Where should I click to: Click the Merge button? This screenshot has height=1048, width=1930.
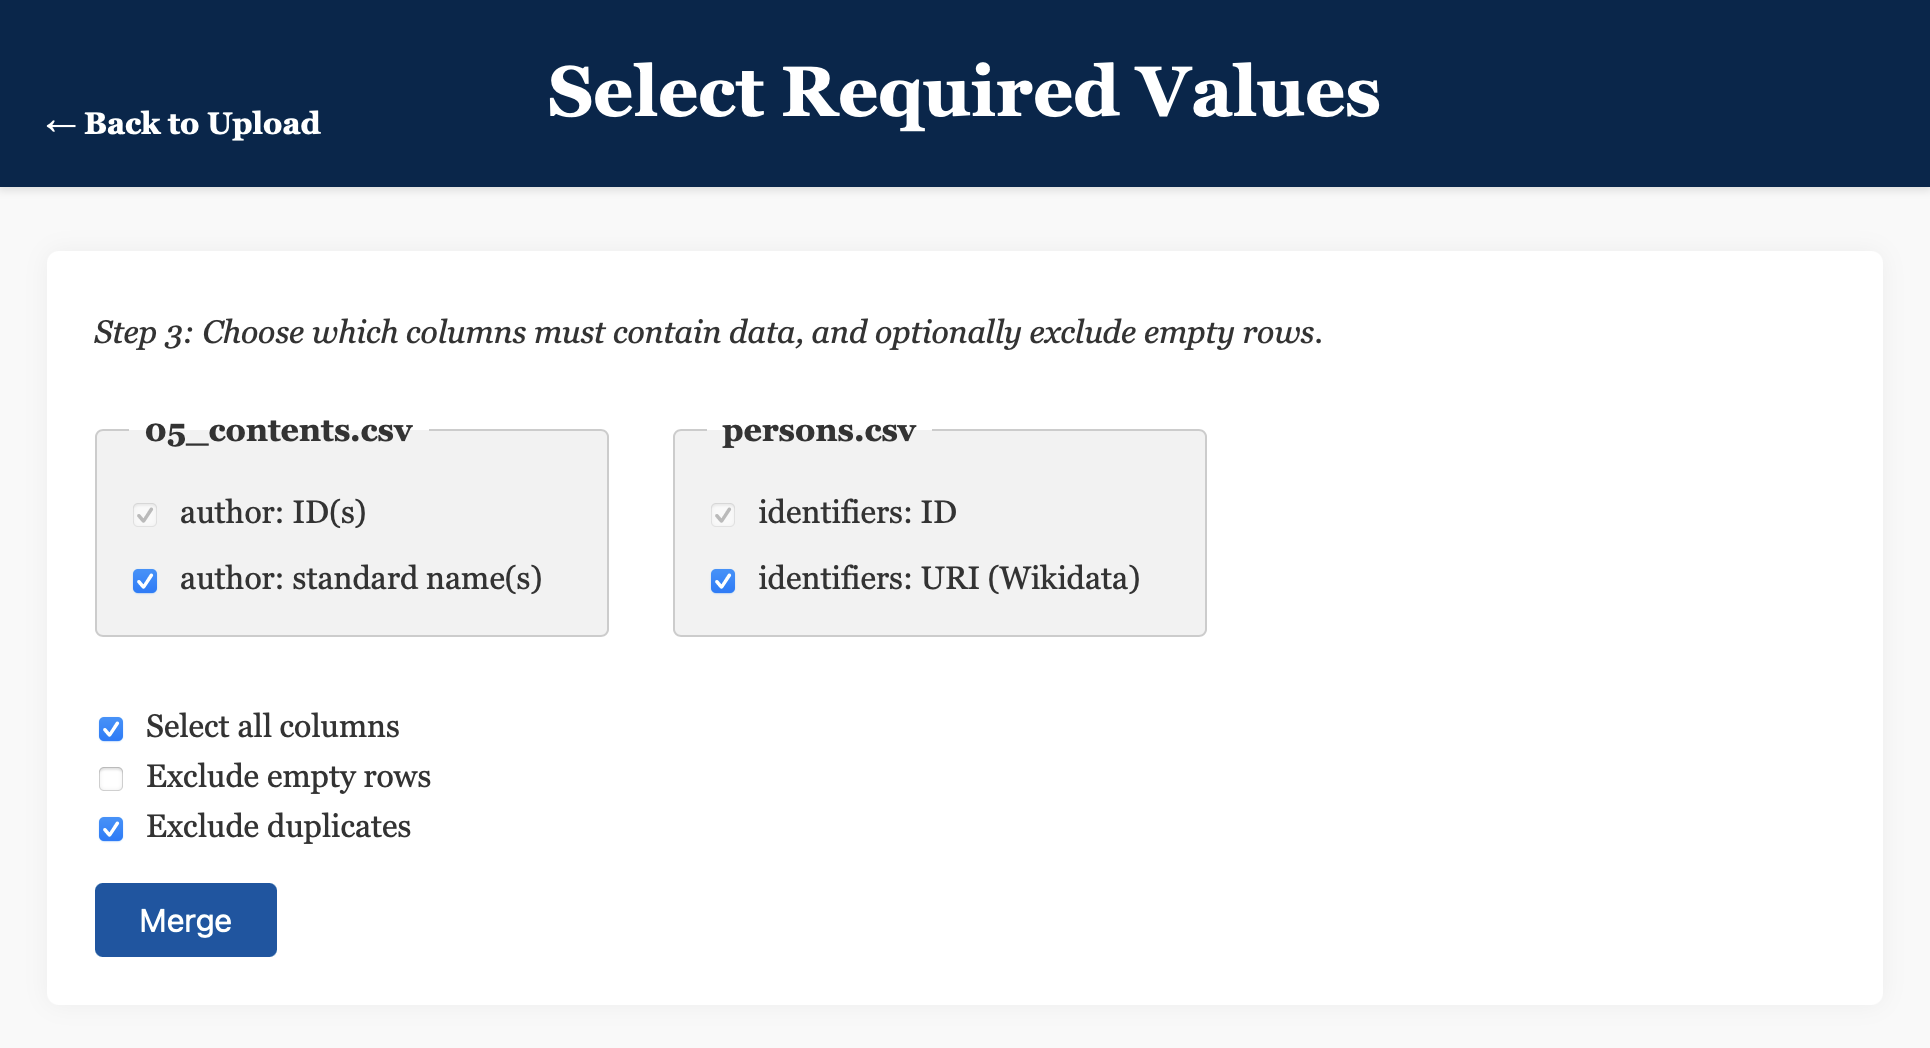[186, 920]
